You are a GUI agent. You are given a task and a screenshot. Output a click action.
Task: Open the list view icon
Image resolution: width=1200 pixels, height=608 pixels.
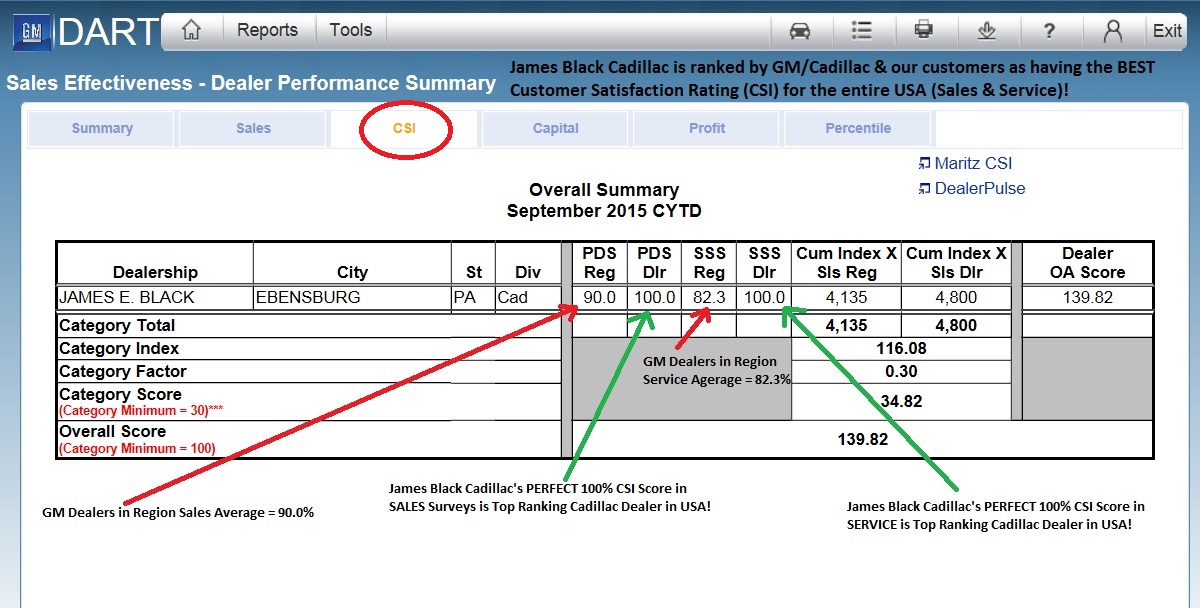click(861, 30)
